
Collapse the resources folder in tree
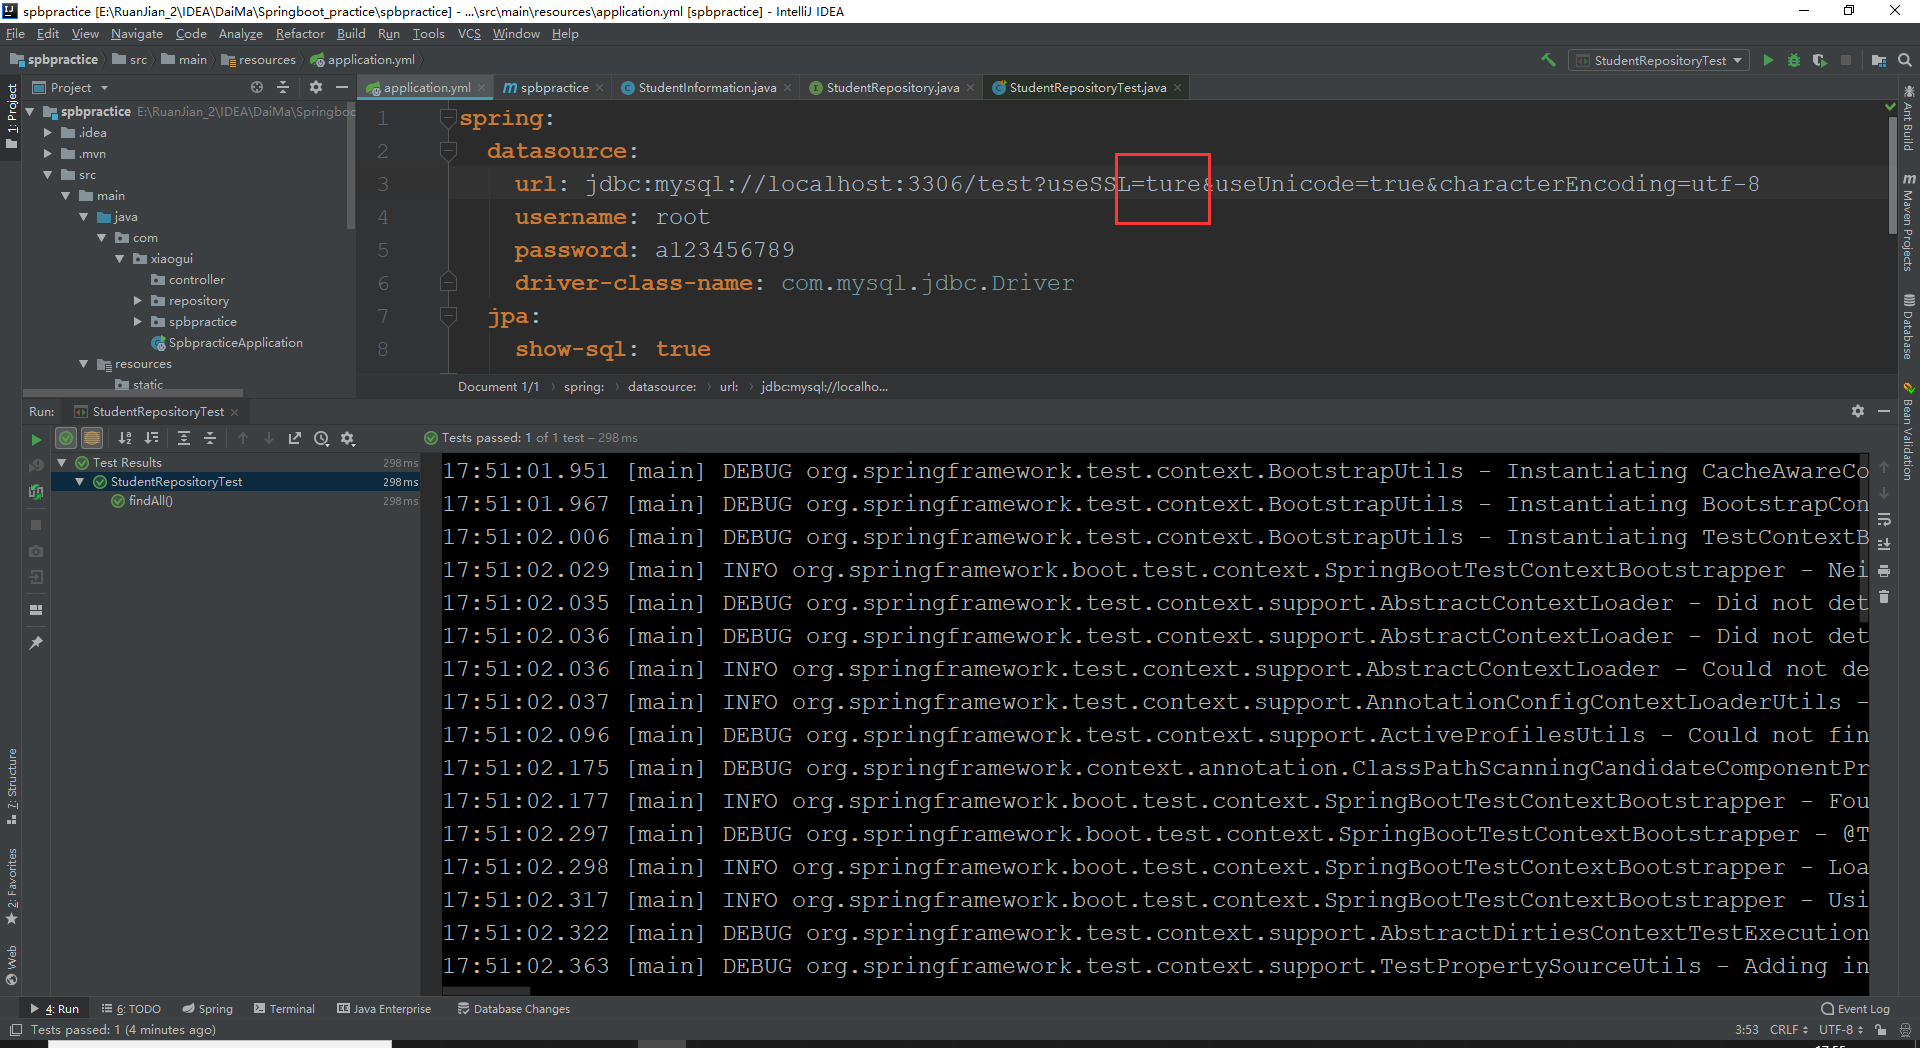click(84, 364)
